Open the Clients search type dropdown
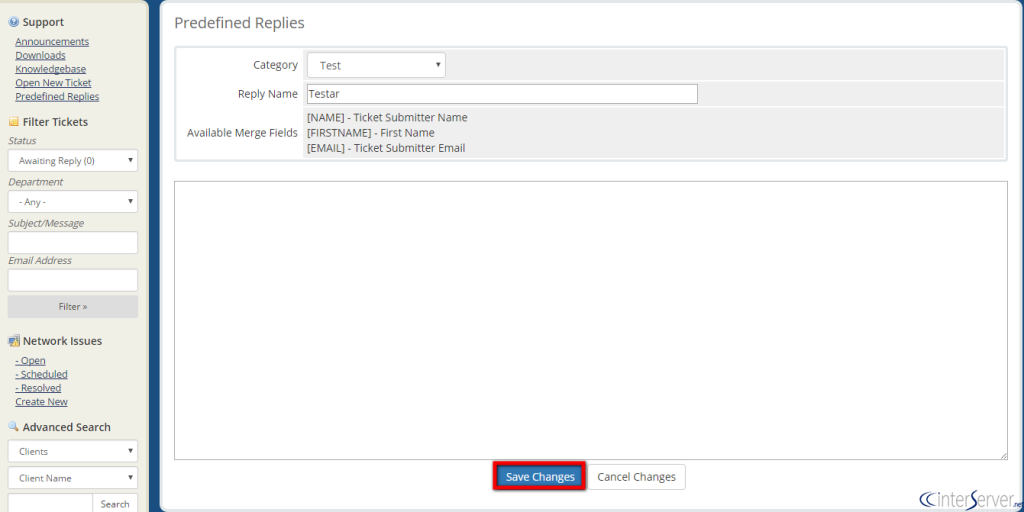 [72, 451]
